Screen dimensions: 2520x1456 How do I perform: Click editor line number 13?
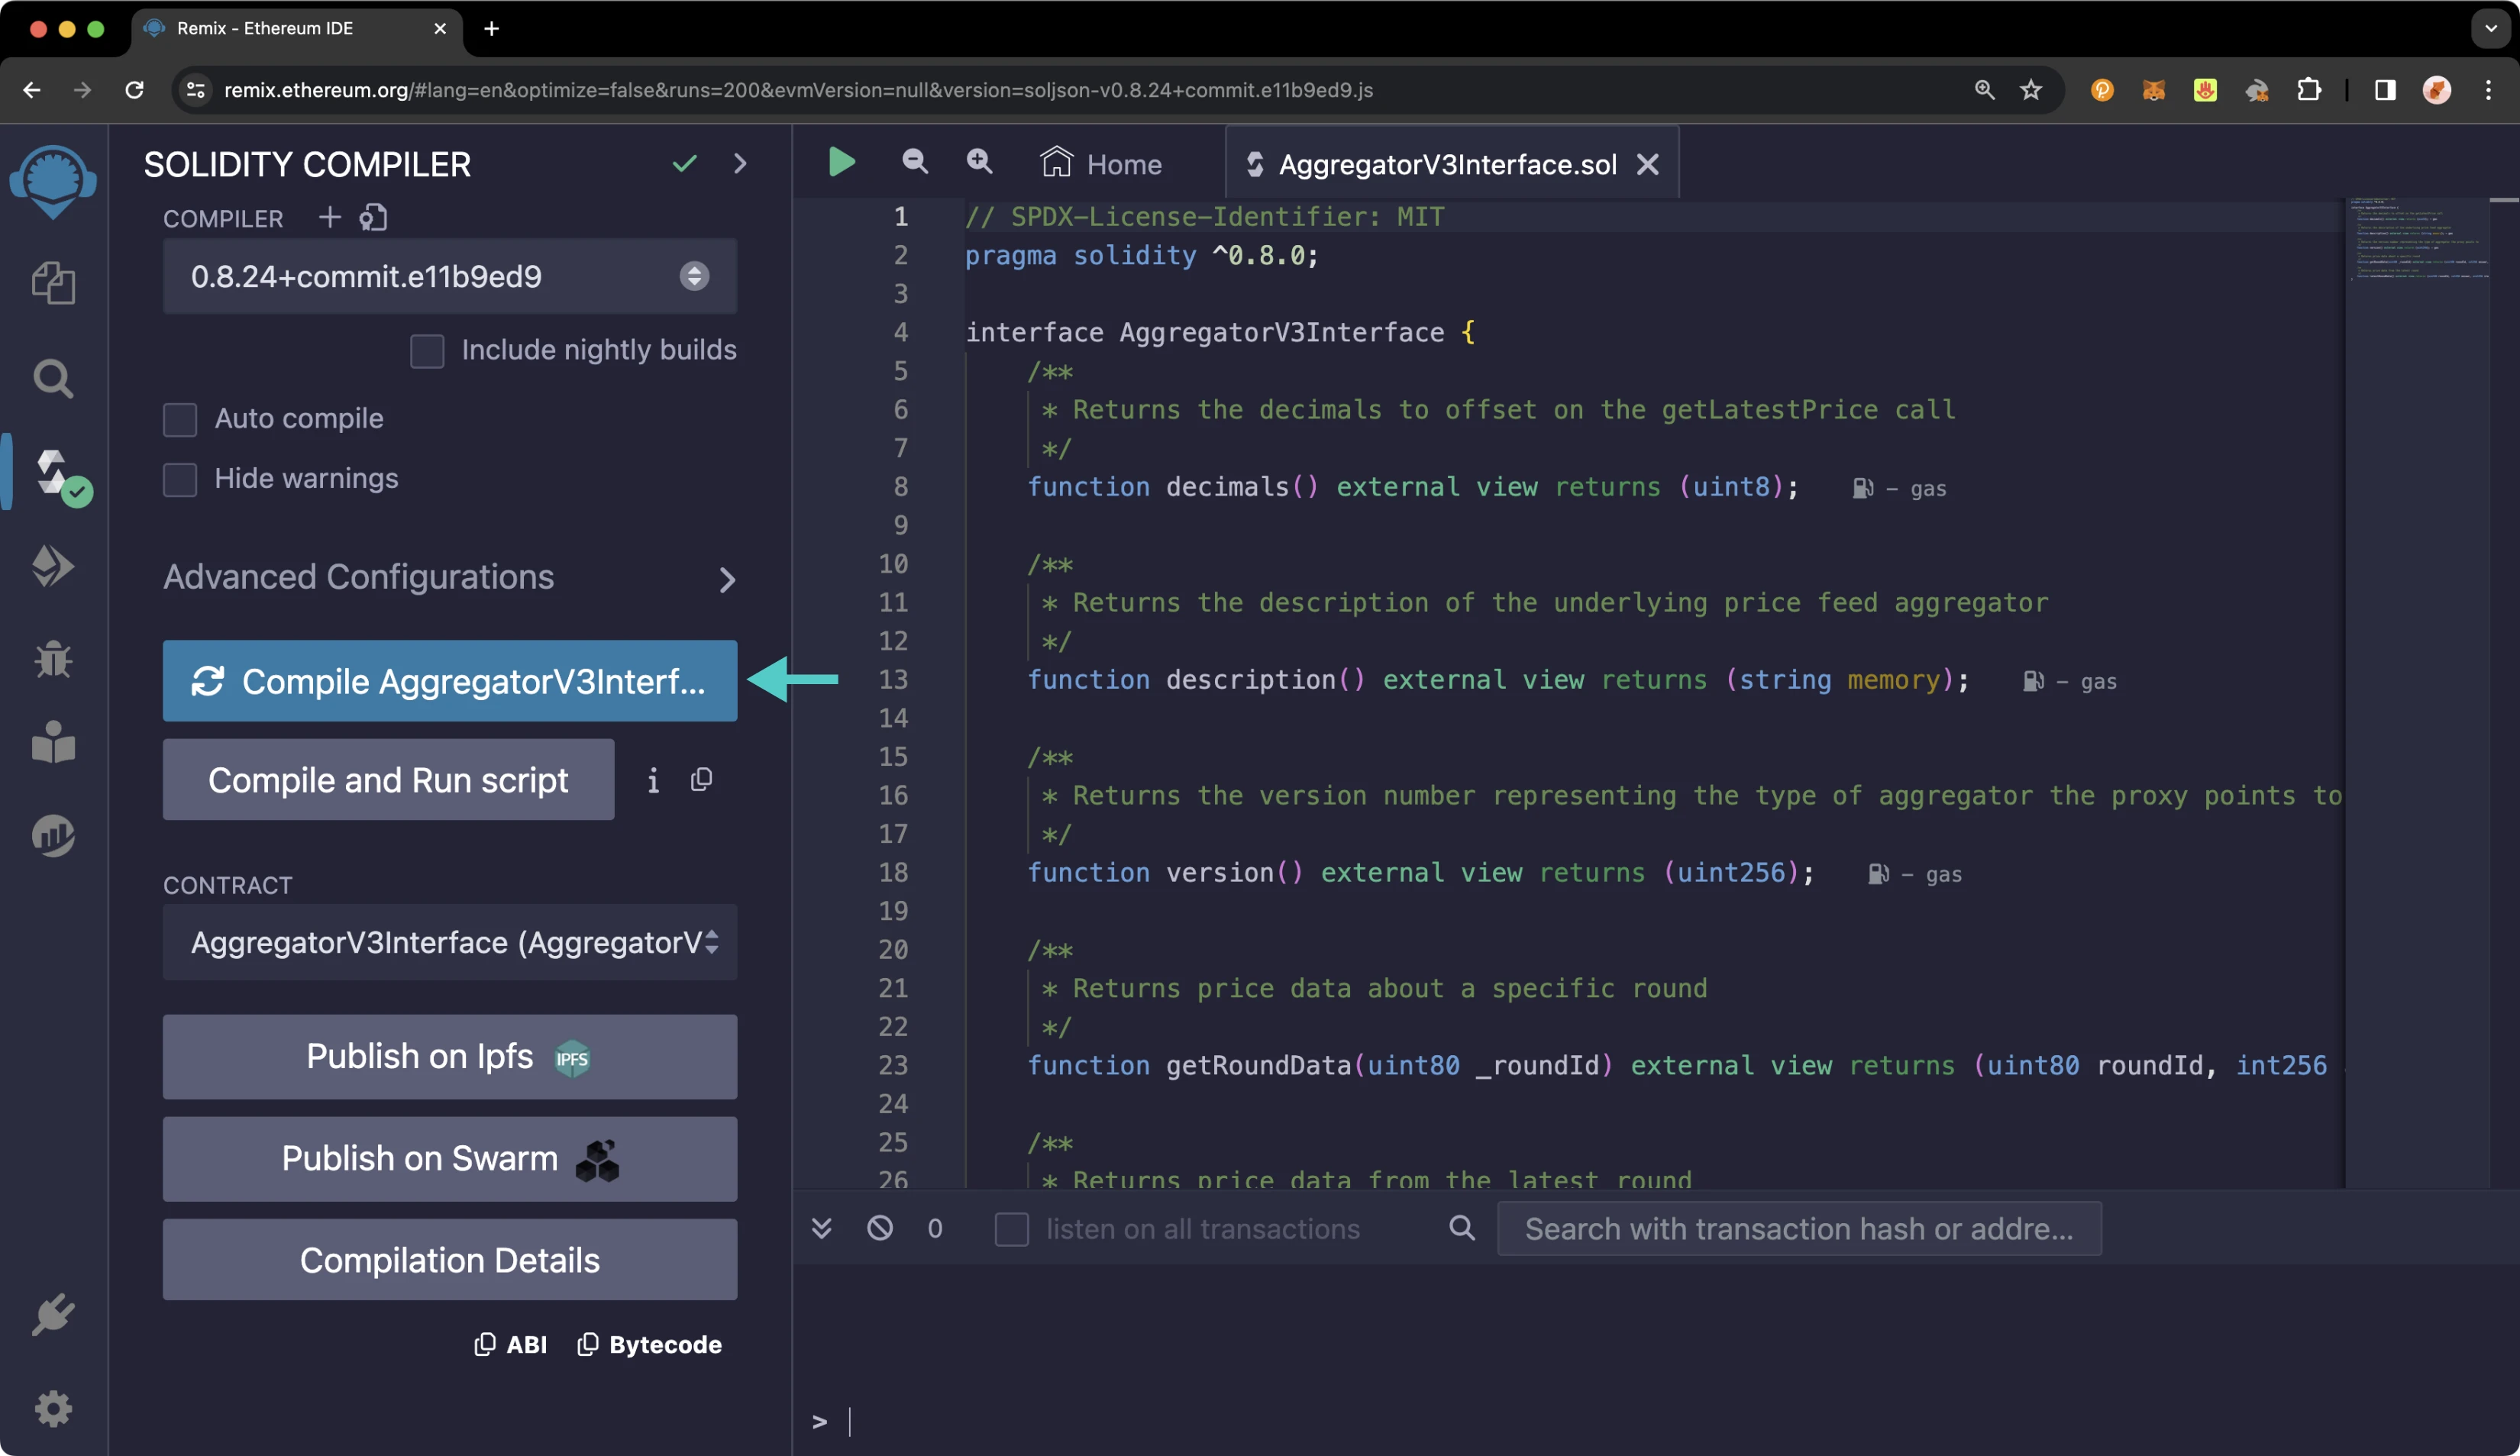pos(893,680)
